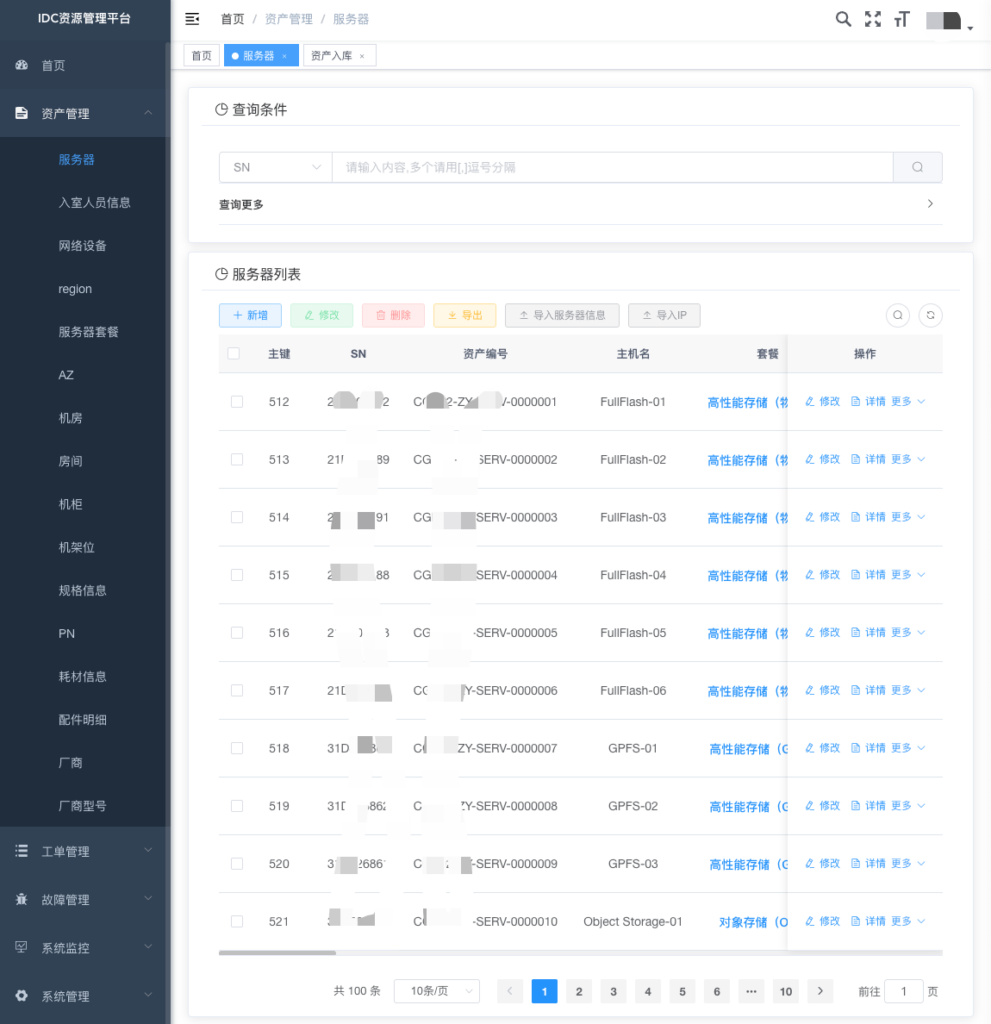Click 导入服务器信息 button
Viewport: 991px width, 1024px height.
click(x=562, y=315)
